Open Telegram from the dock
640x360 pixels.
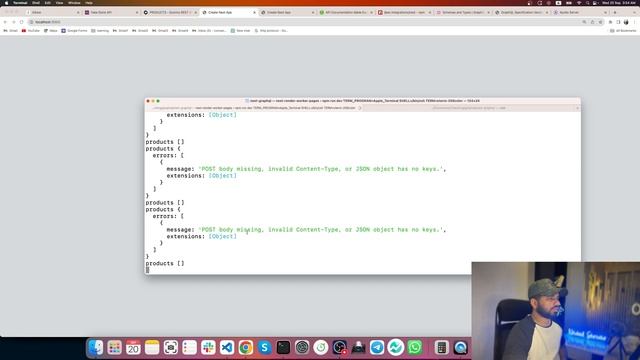click(377, 347)
